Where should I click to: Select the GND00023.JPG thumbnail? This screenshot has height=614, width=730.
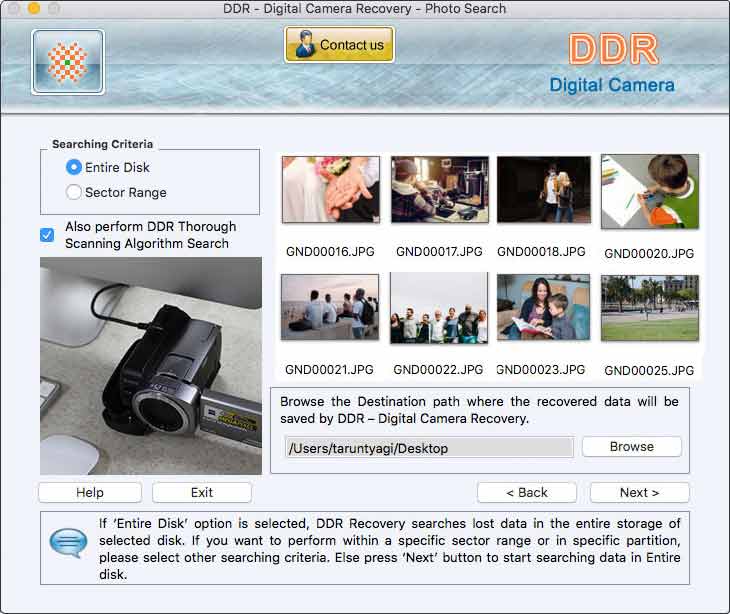click(543, 307)
